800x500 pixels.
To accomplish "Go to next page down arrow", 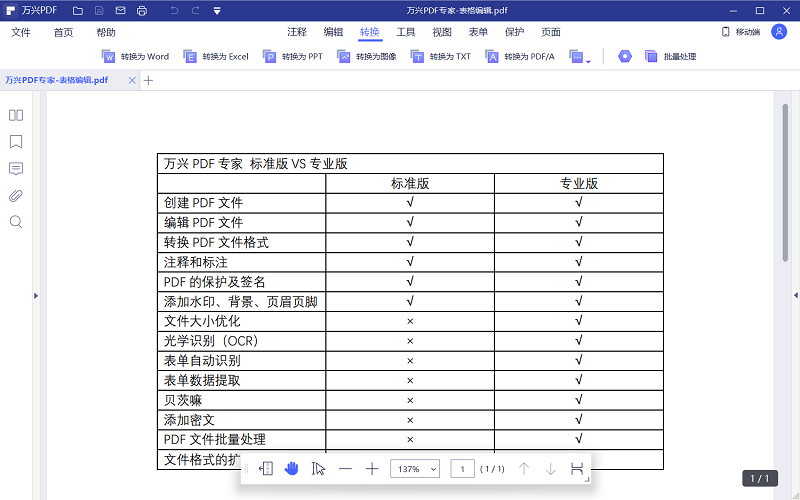I will tap(551, 468).
